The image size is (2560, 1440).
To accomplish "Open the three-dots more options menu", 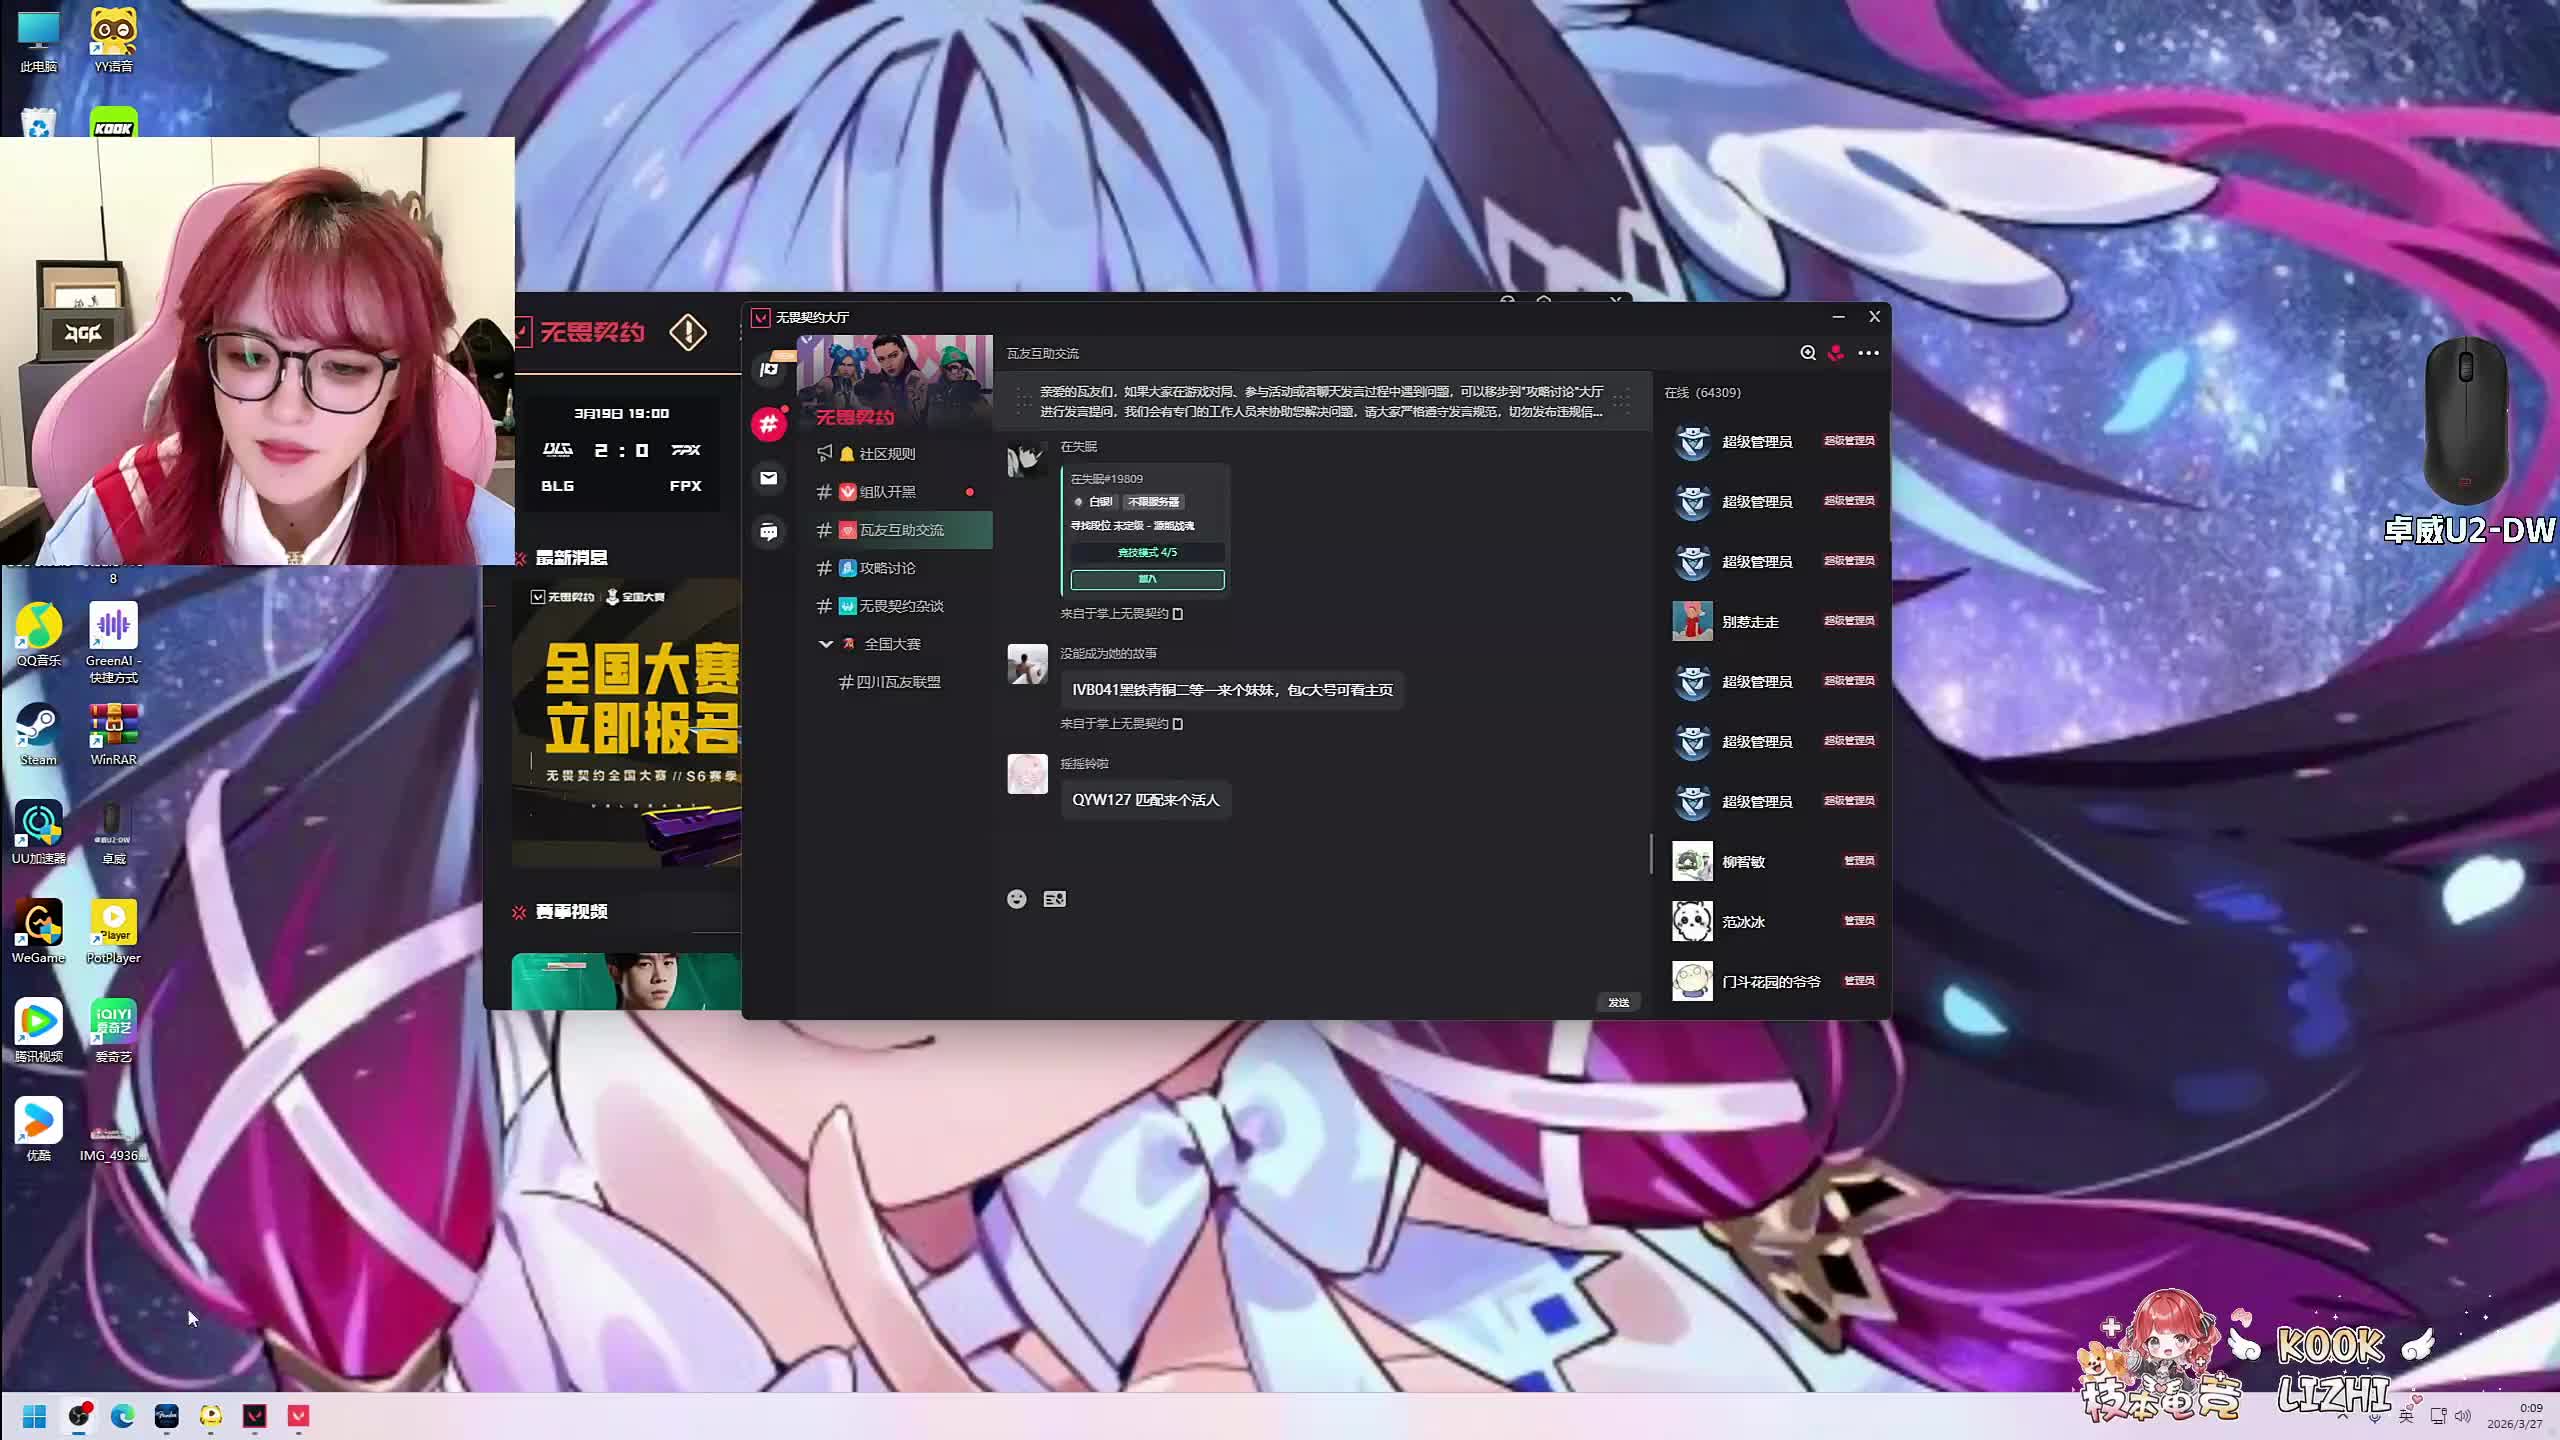I will (x=1868, y=353).
